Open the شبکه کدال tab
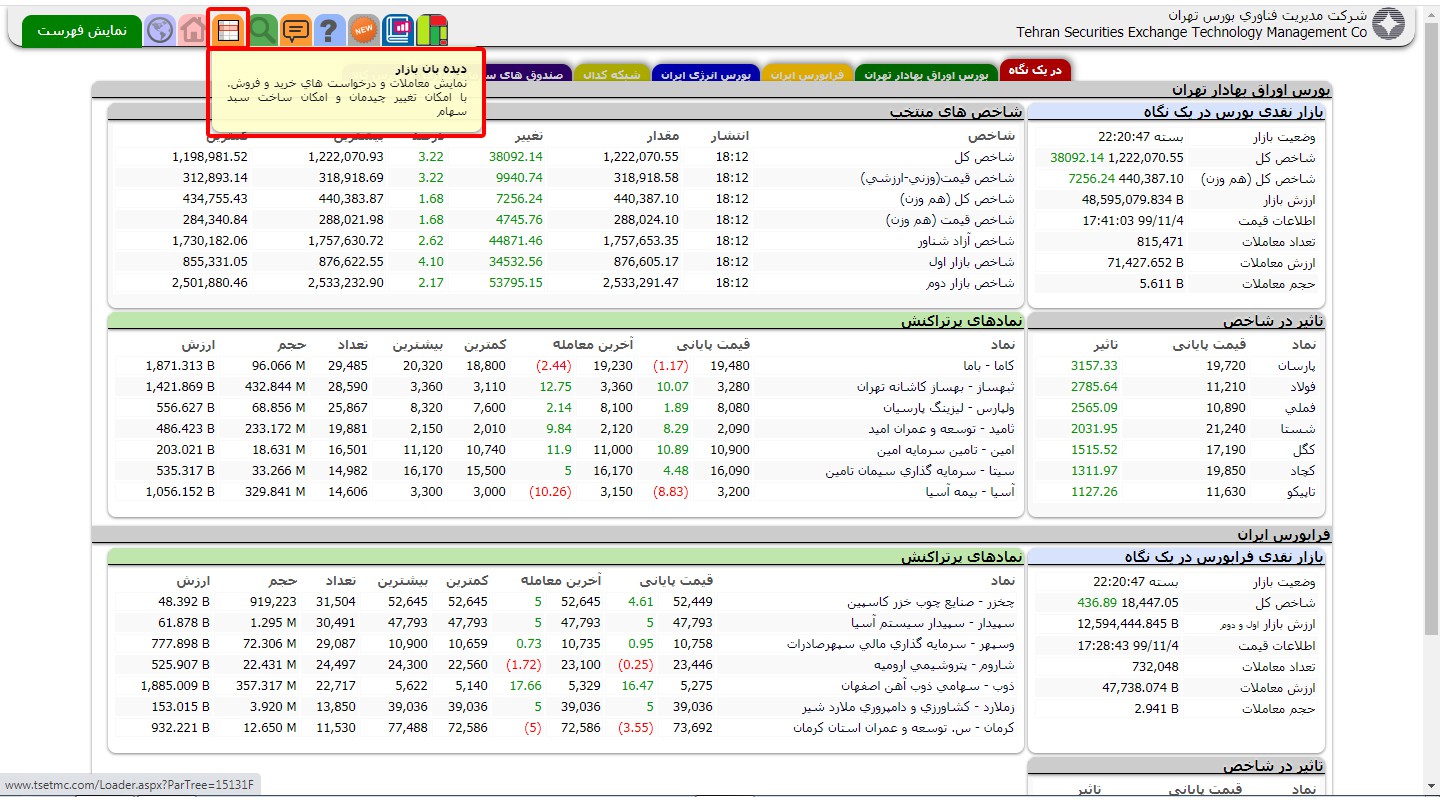This screenshot has height=800, width=1440. pos(610,74)
